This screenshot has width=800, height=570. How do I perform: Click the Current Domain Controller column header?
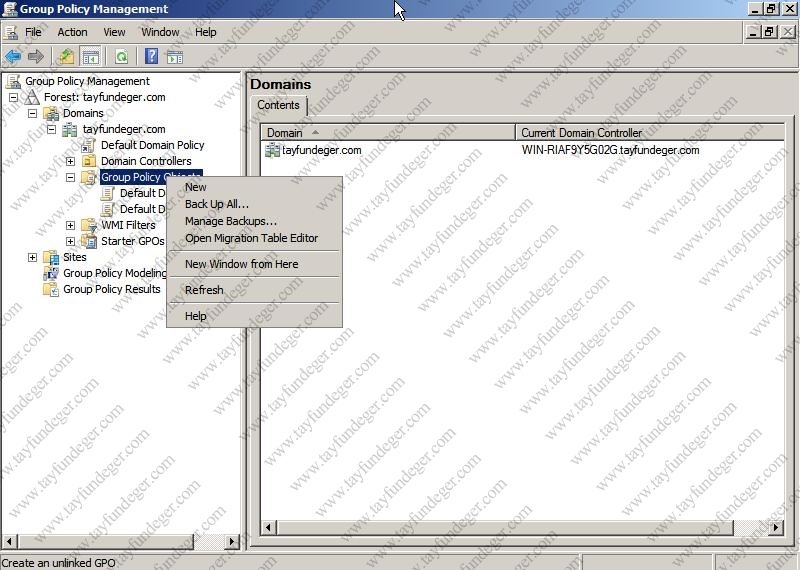[649, 133]
